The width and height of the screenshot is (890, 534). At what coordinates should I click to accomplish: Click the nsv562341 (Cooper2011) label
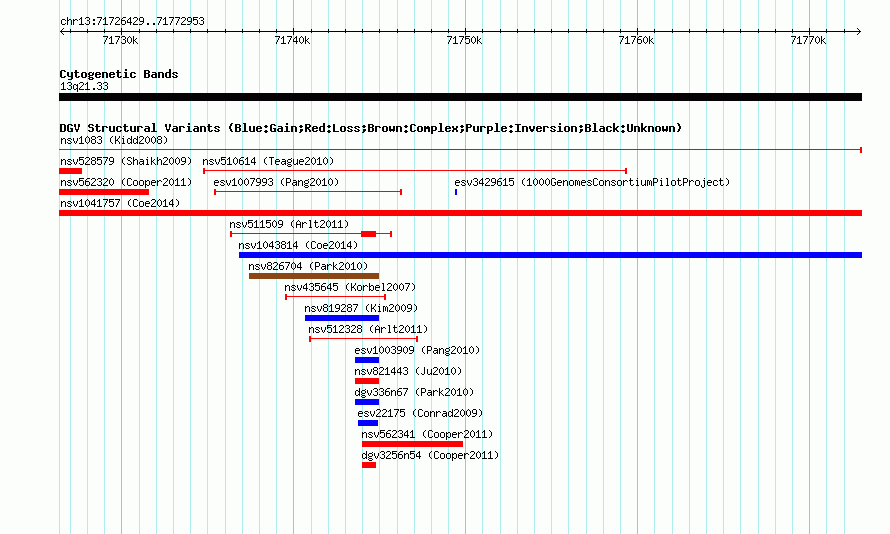tap(427, 434)
